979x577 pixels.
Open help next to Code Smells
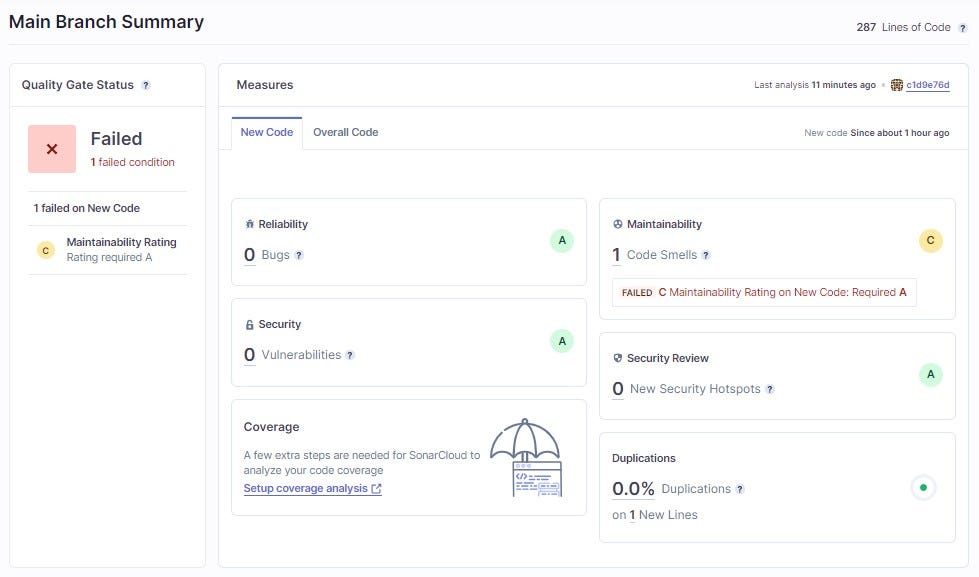pyautogui.click(x=707, y=256)
